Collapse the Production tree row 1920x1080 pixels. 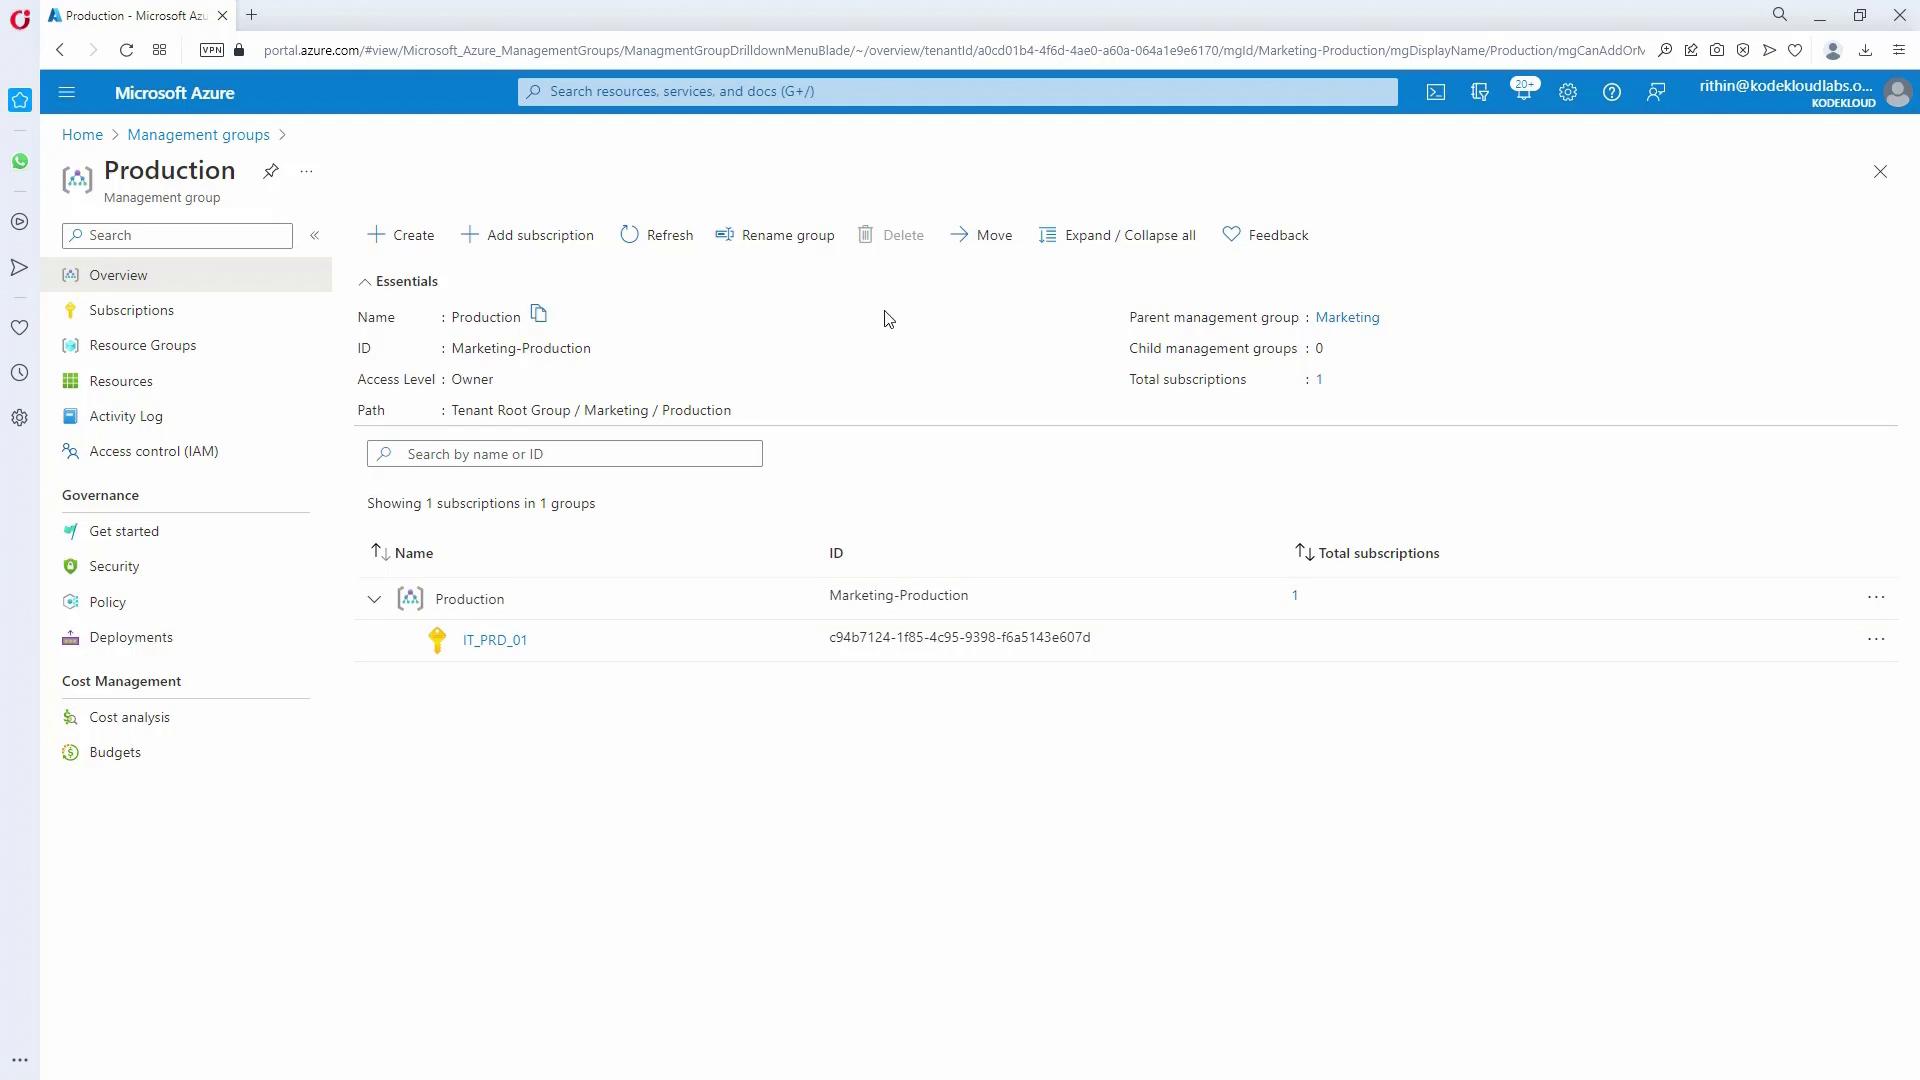(374, 599)
